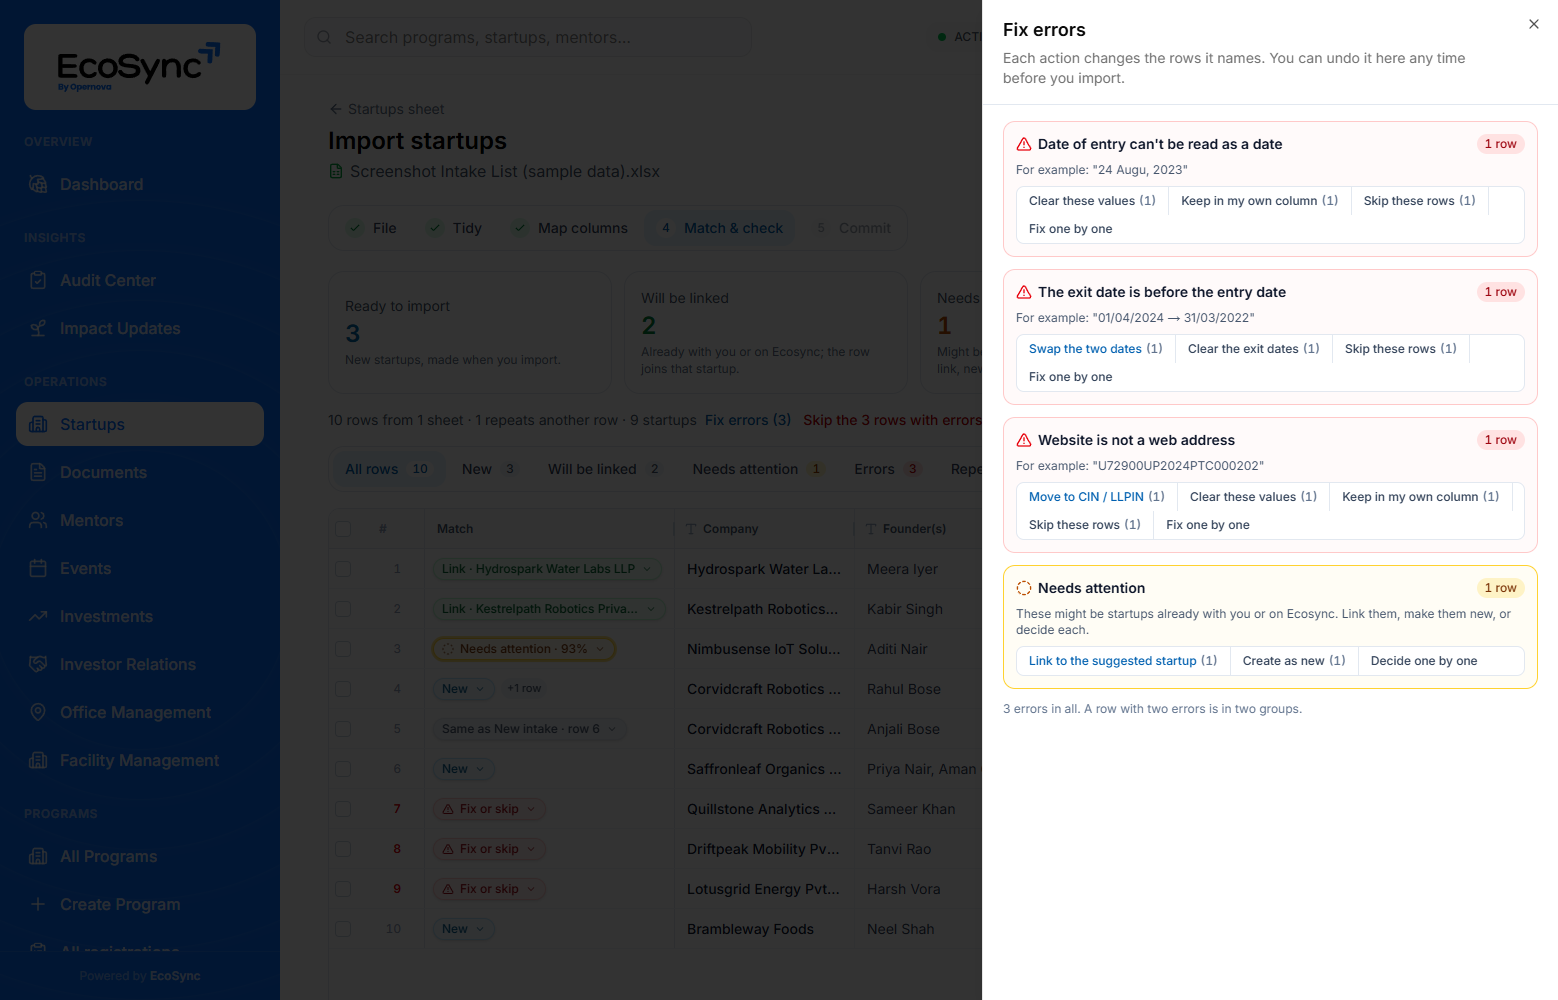Open Fix or skip dropdown for Quillstone Analytics
Image resolution: width=1558 pixels, height=1000 pixels.
click(489, 809)
